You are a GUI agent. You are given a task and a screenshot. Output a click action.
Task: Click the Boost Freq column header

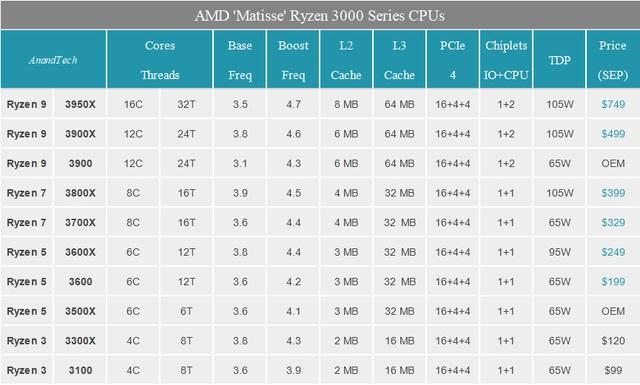point(293,60)
